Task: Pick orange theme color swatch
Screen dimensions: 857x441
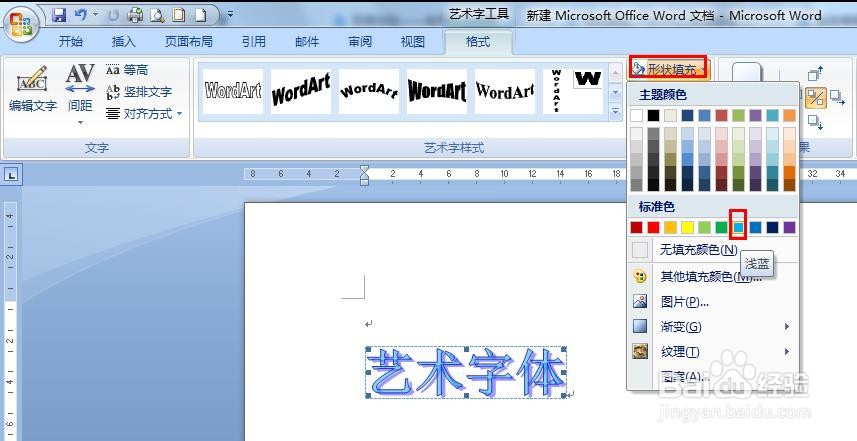Action: 789,115
